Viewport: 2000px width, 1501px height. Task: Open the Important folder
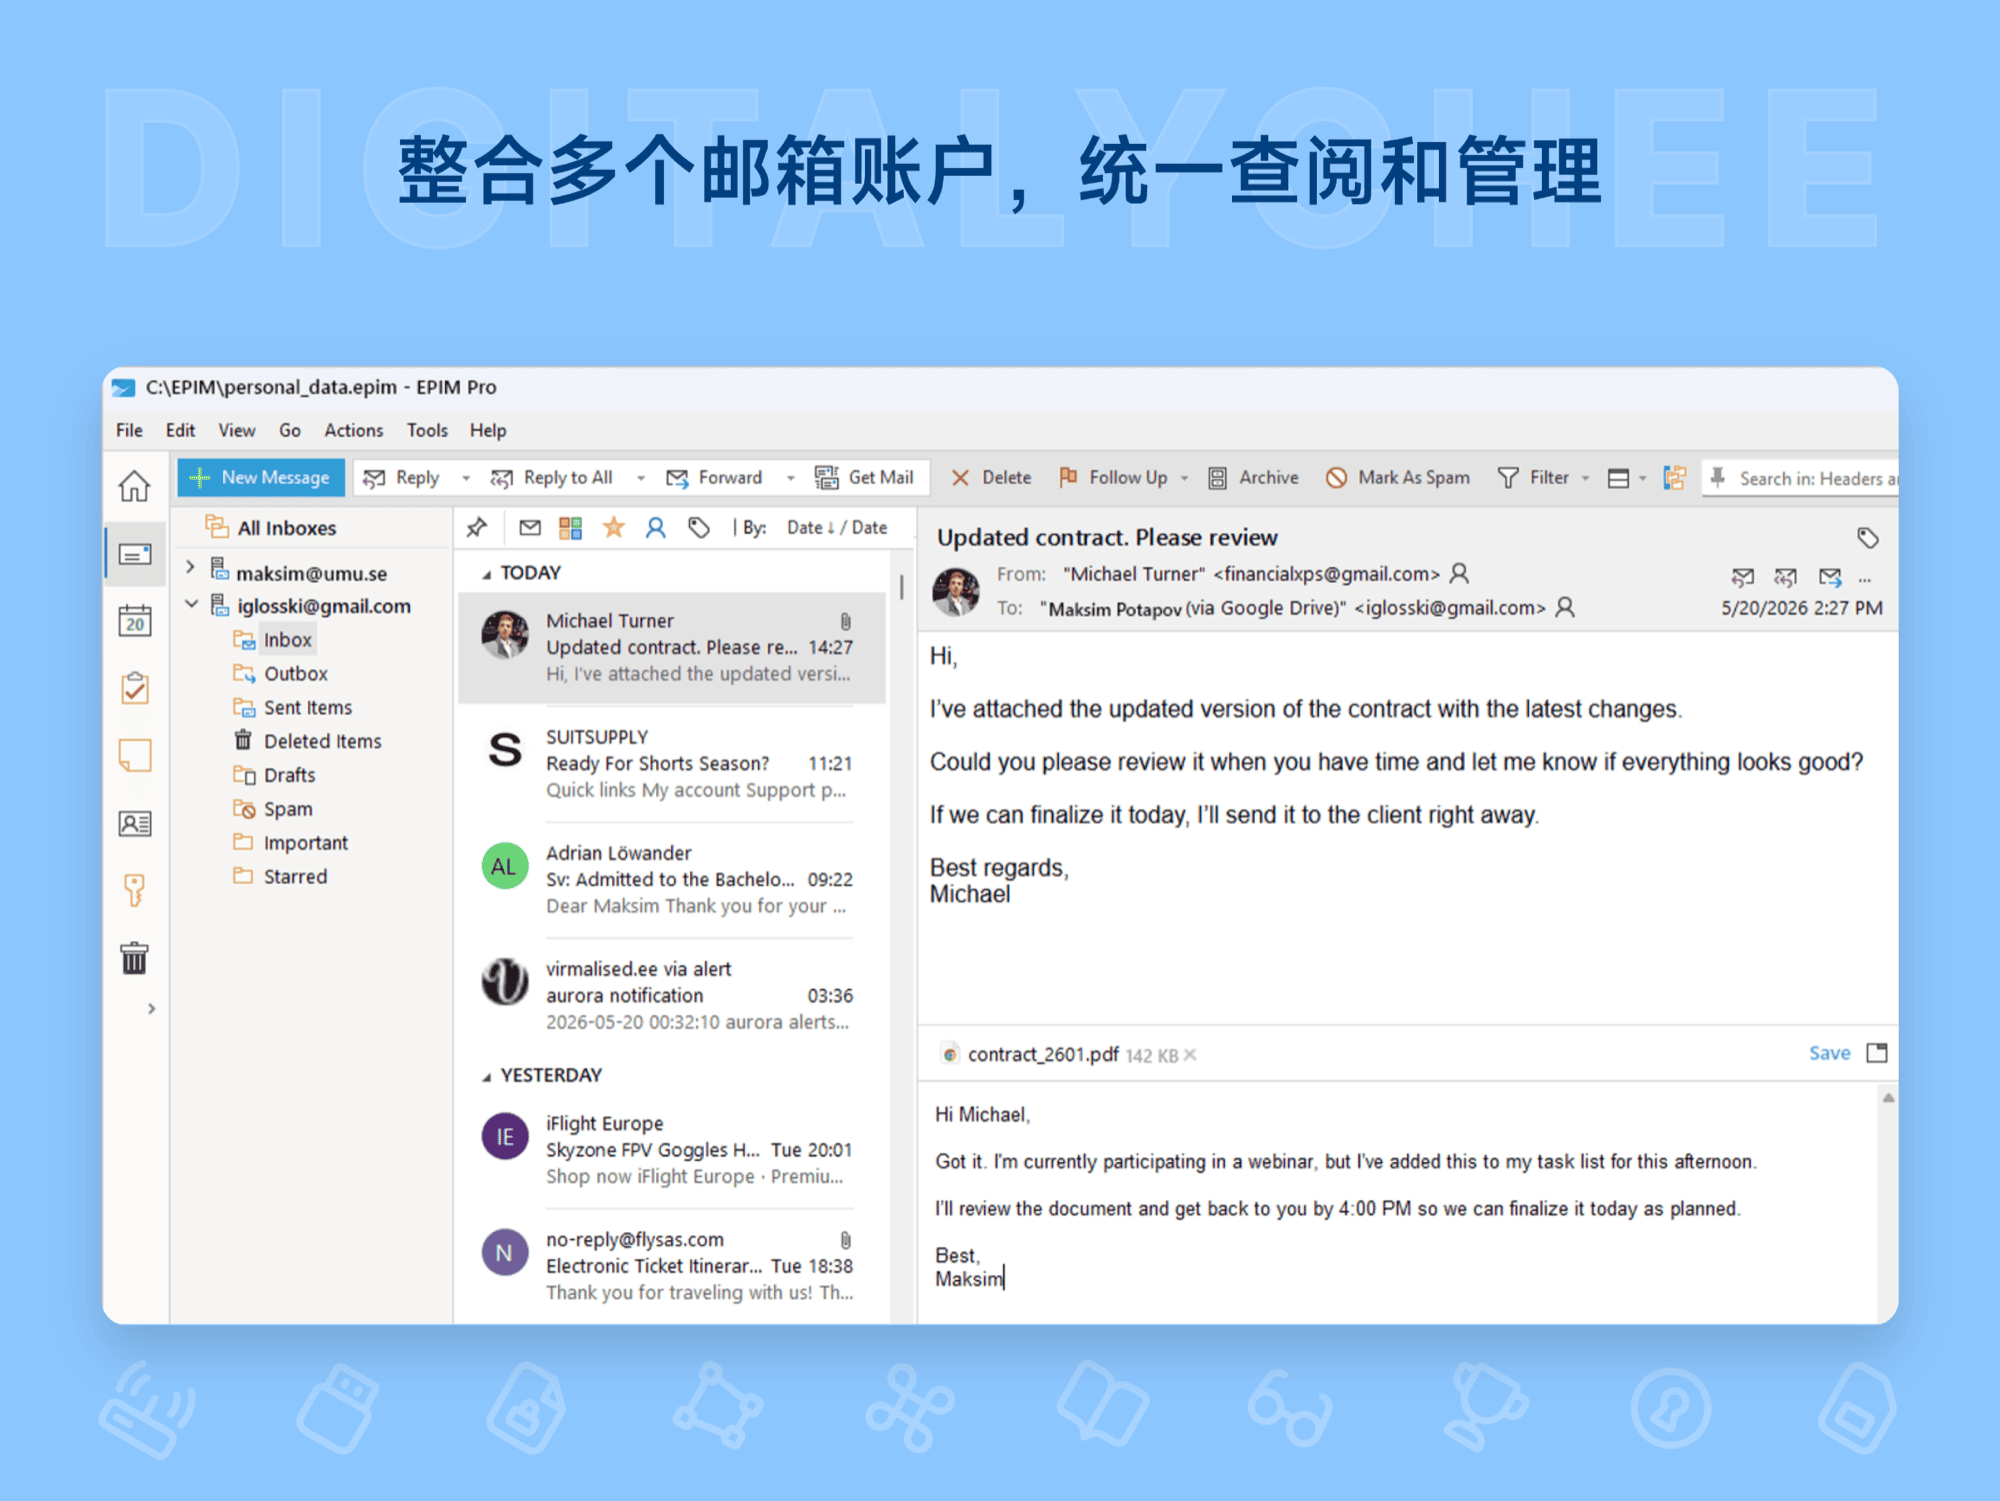pos(291,843)
